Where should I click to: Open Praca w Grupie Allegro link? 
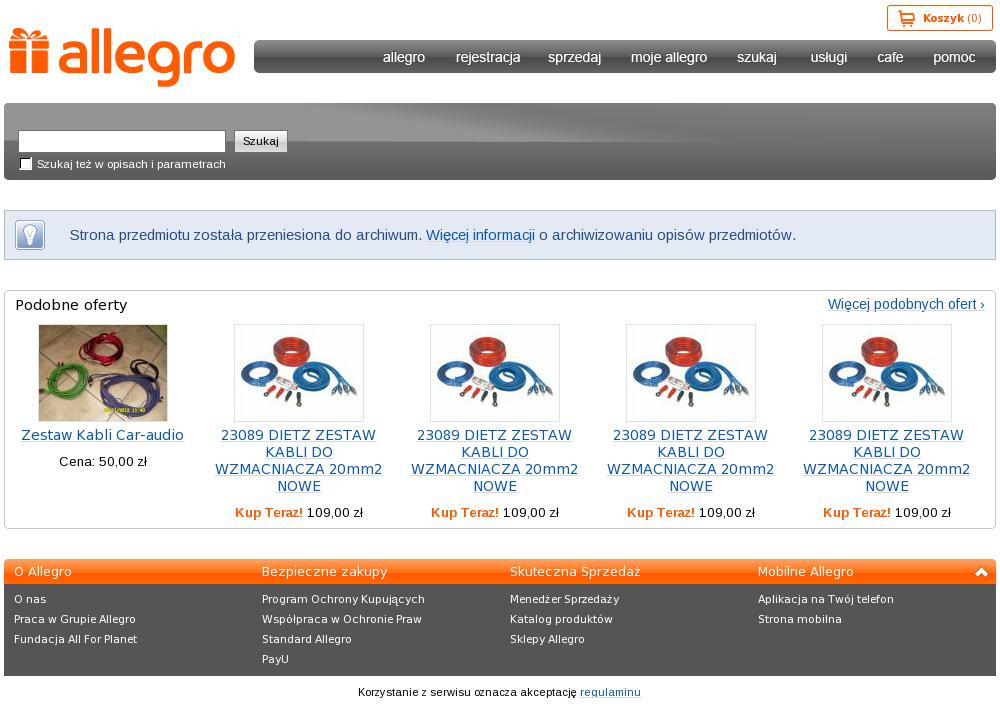tap(75, 619)
